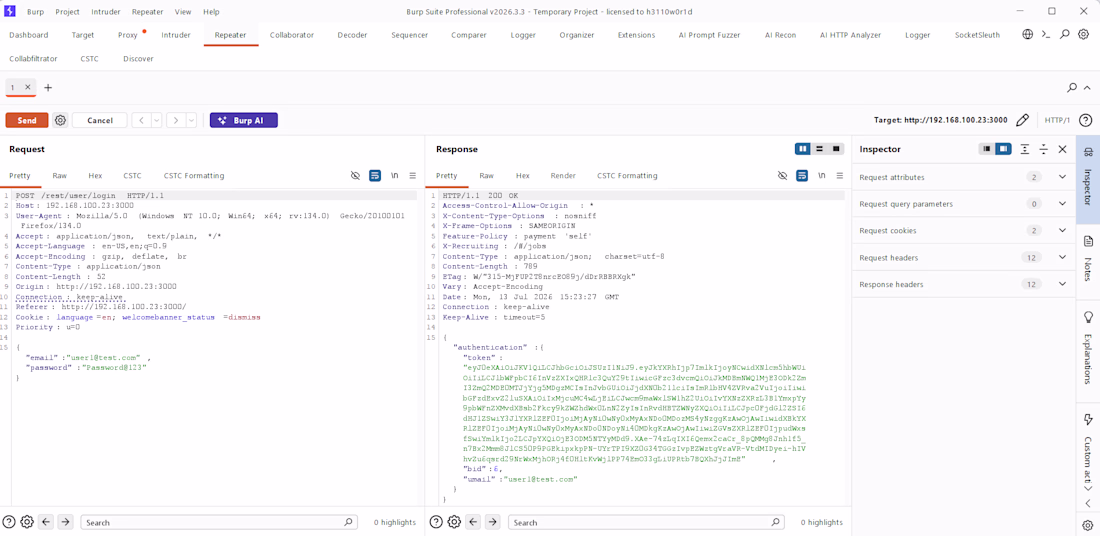Image resolution: width=1100 pixels, height=536 pixels.
Task: Open history back dropdown arrow
Action: pos(156,120)
